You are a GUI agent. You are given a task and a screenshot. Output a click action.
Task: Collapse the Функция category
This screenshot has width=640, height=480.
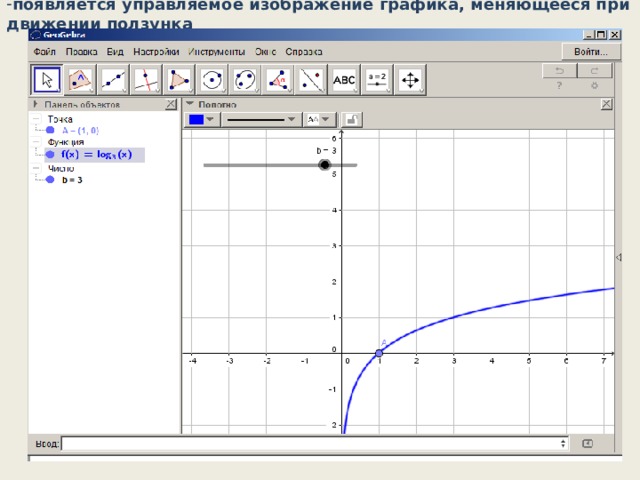pos(36,142)
